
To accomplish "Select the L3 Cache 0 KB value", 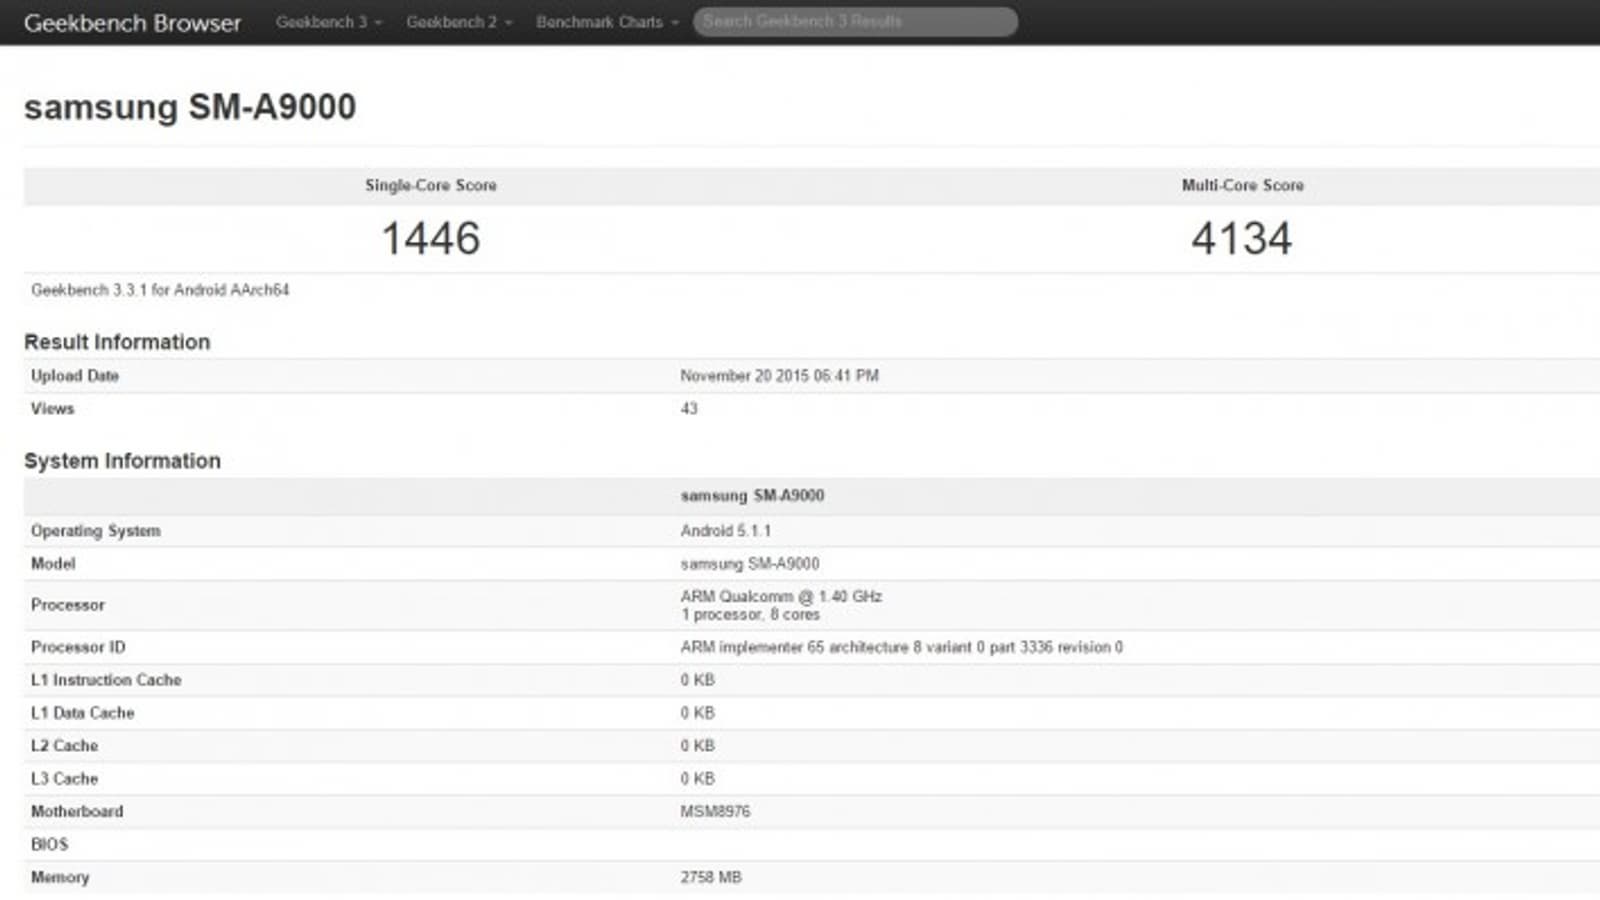I will coord(697,779).
